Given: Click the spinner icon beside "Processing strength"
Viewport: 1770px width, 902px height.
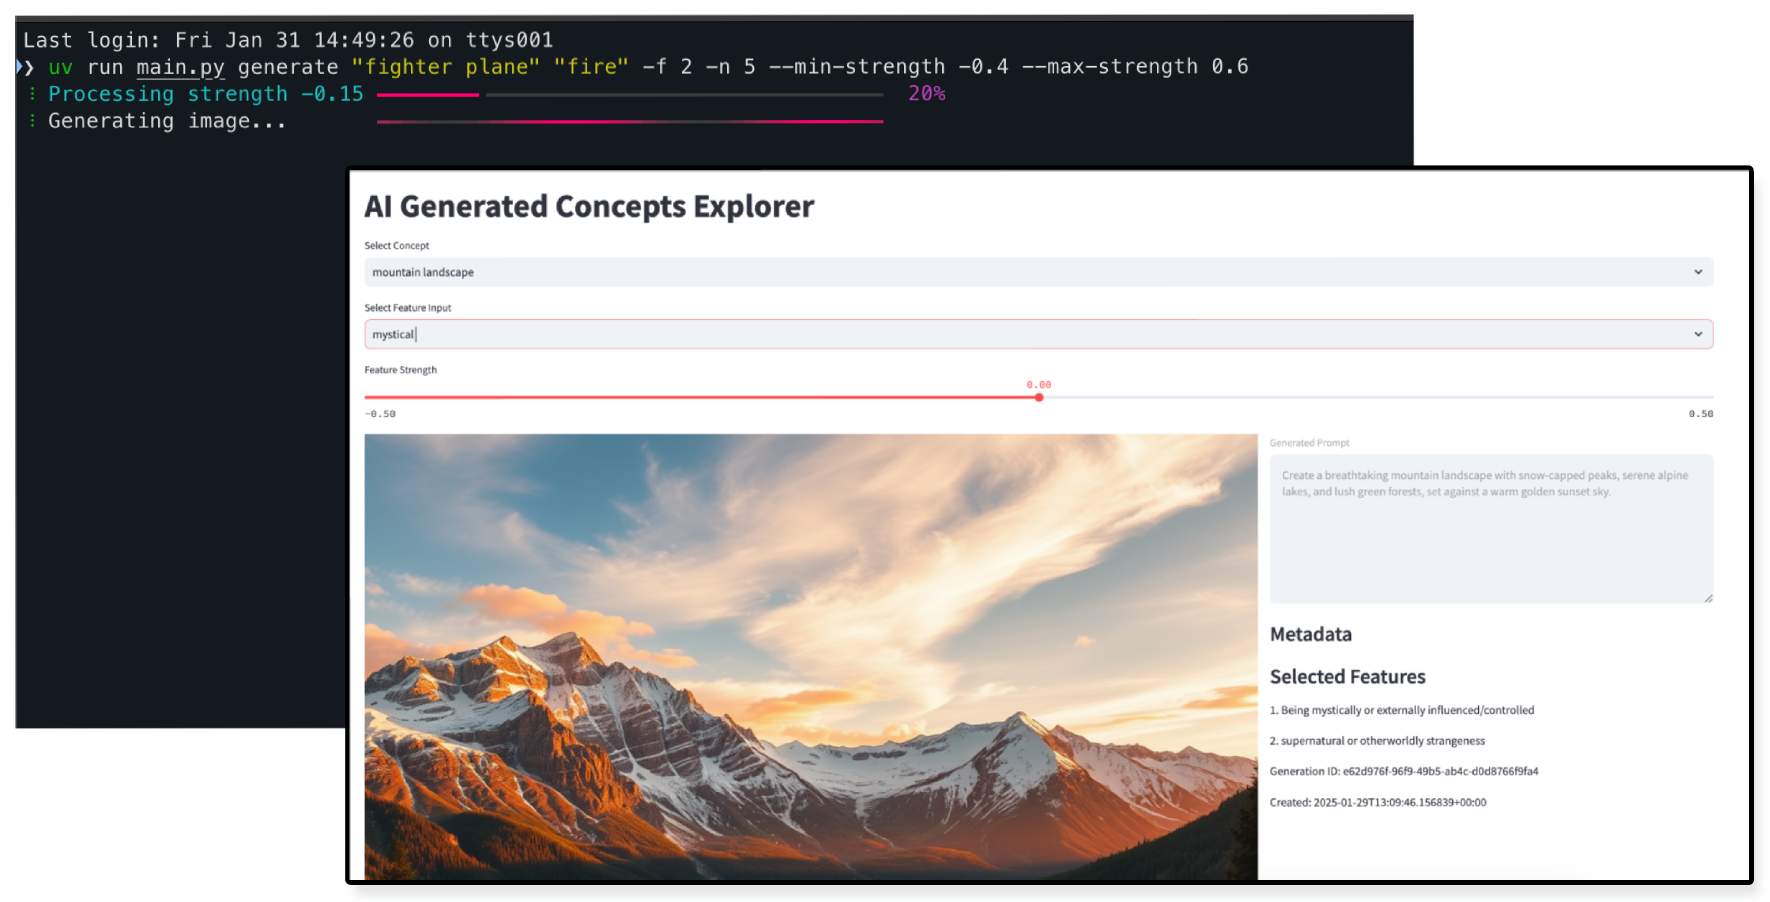Looking at the screenshot, I should point(31,93).
